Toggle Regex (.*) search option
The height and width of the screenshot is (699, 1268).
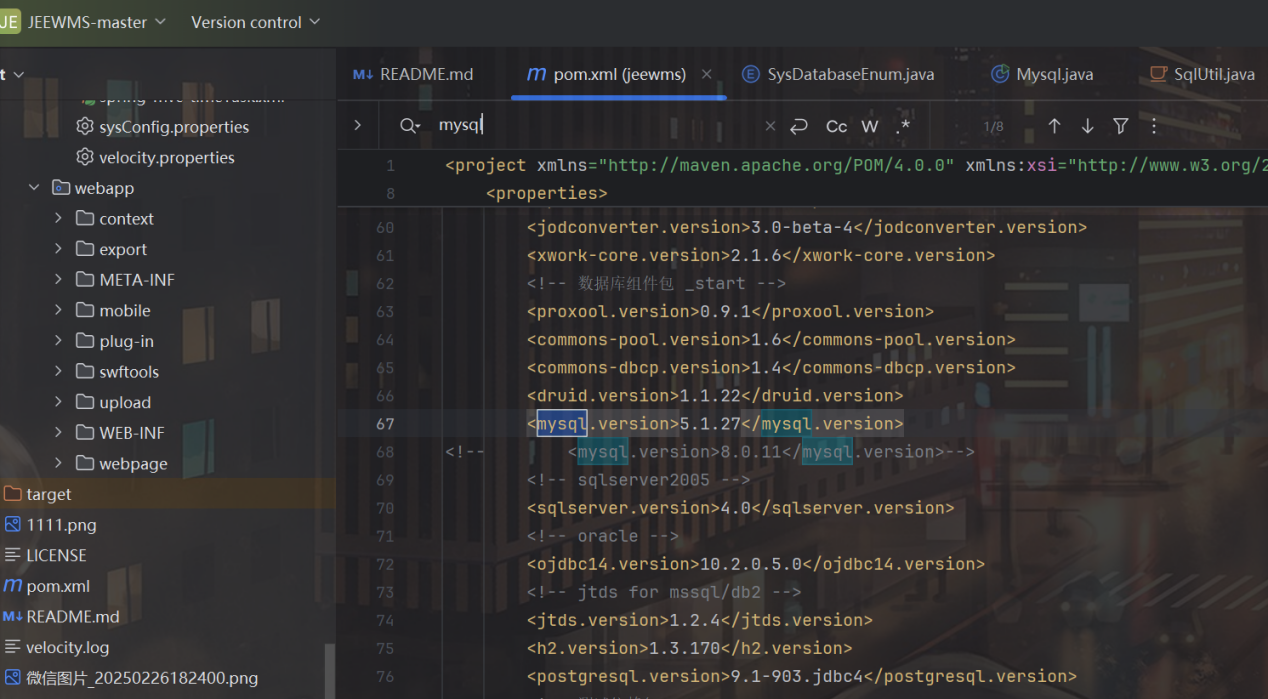[903, 126]
